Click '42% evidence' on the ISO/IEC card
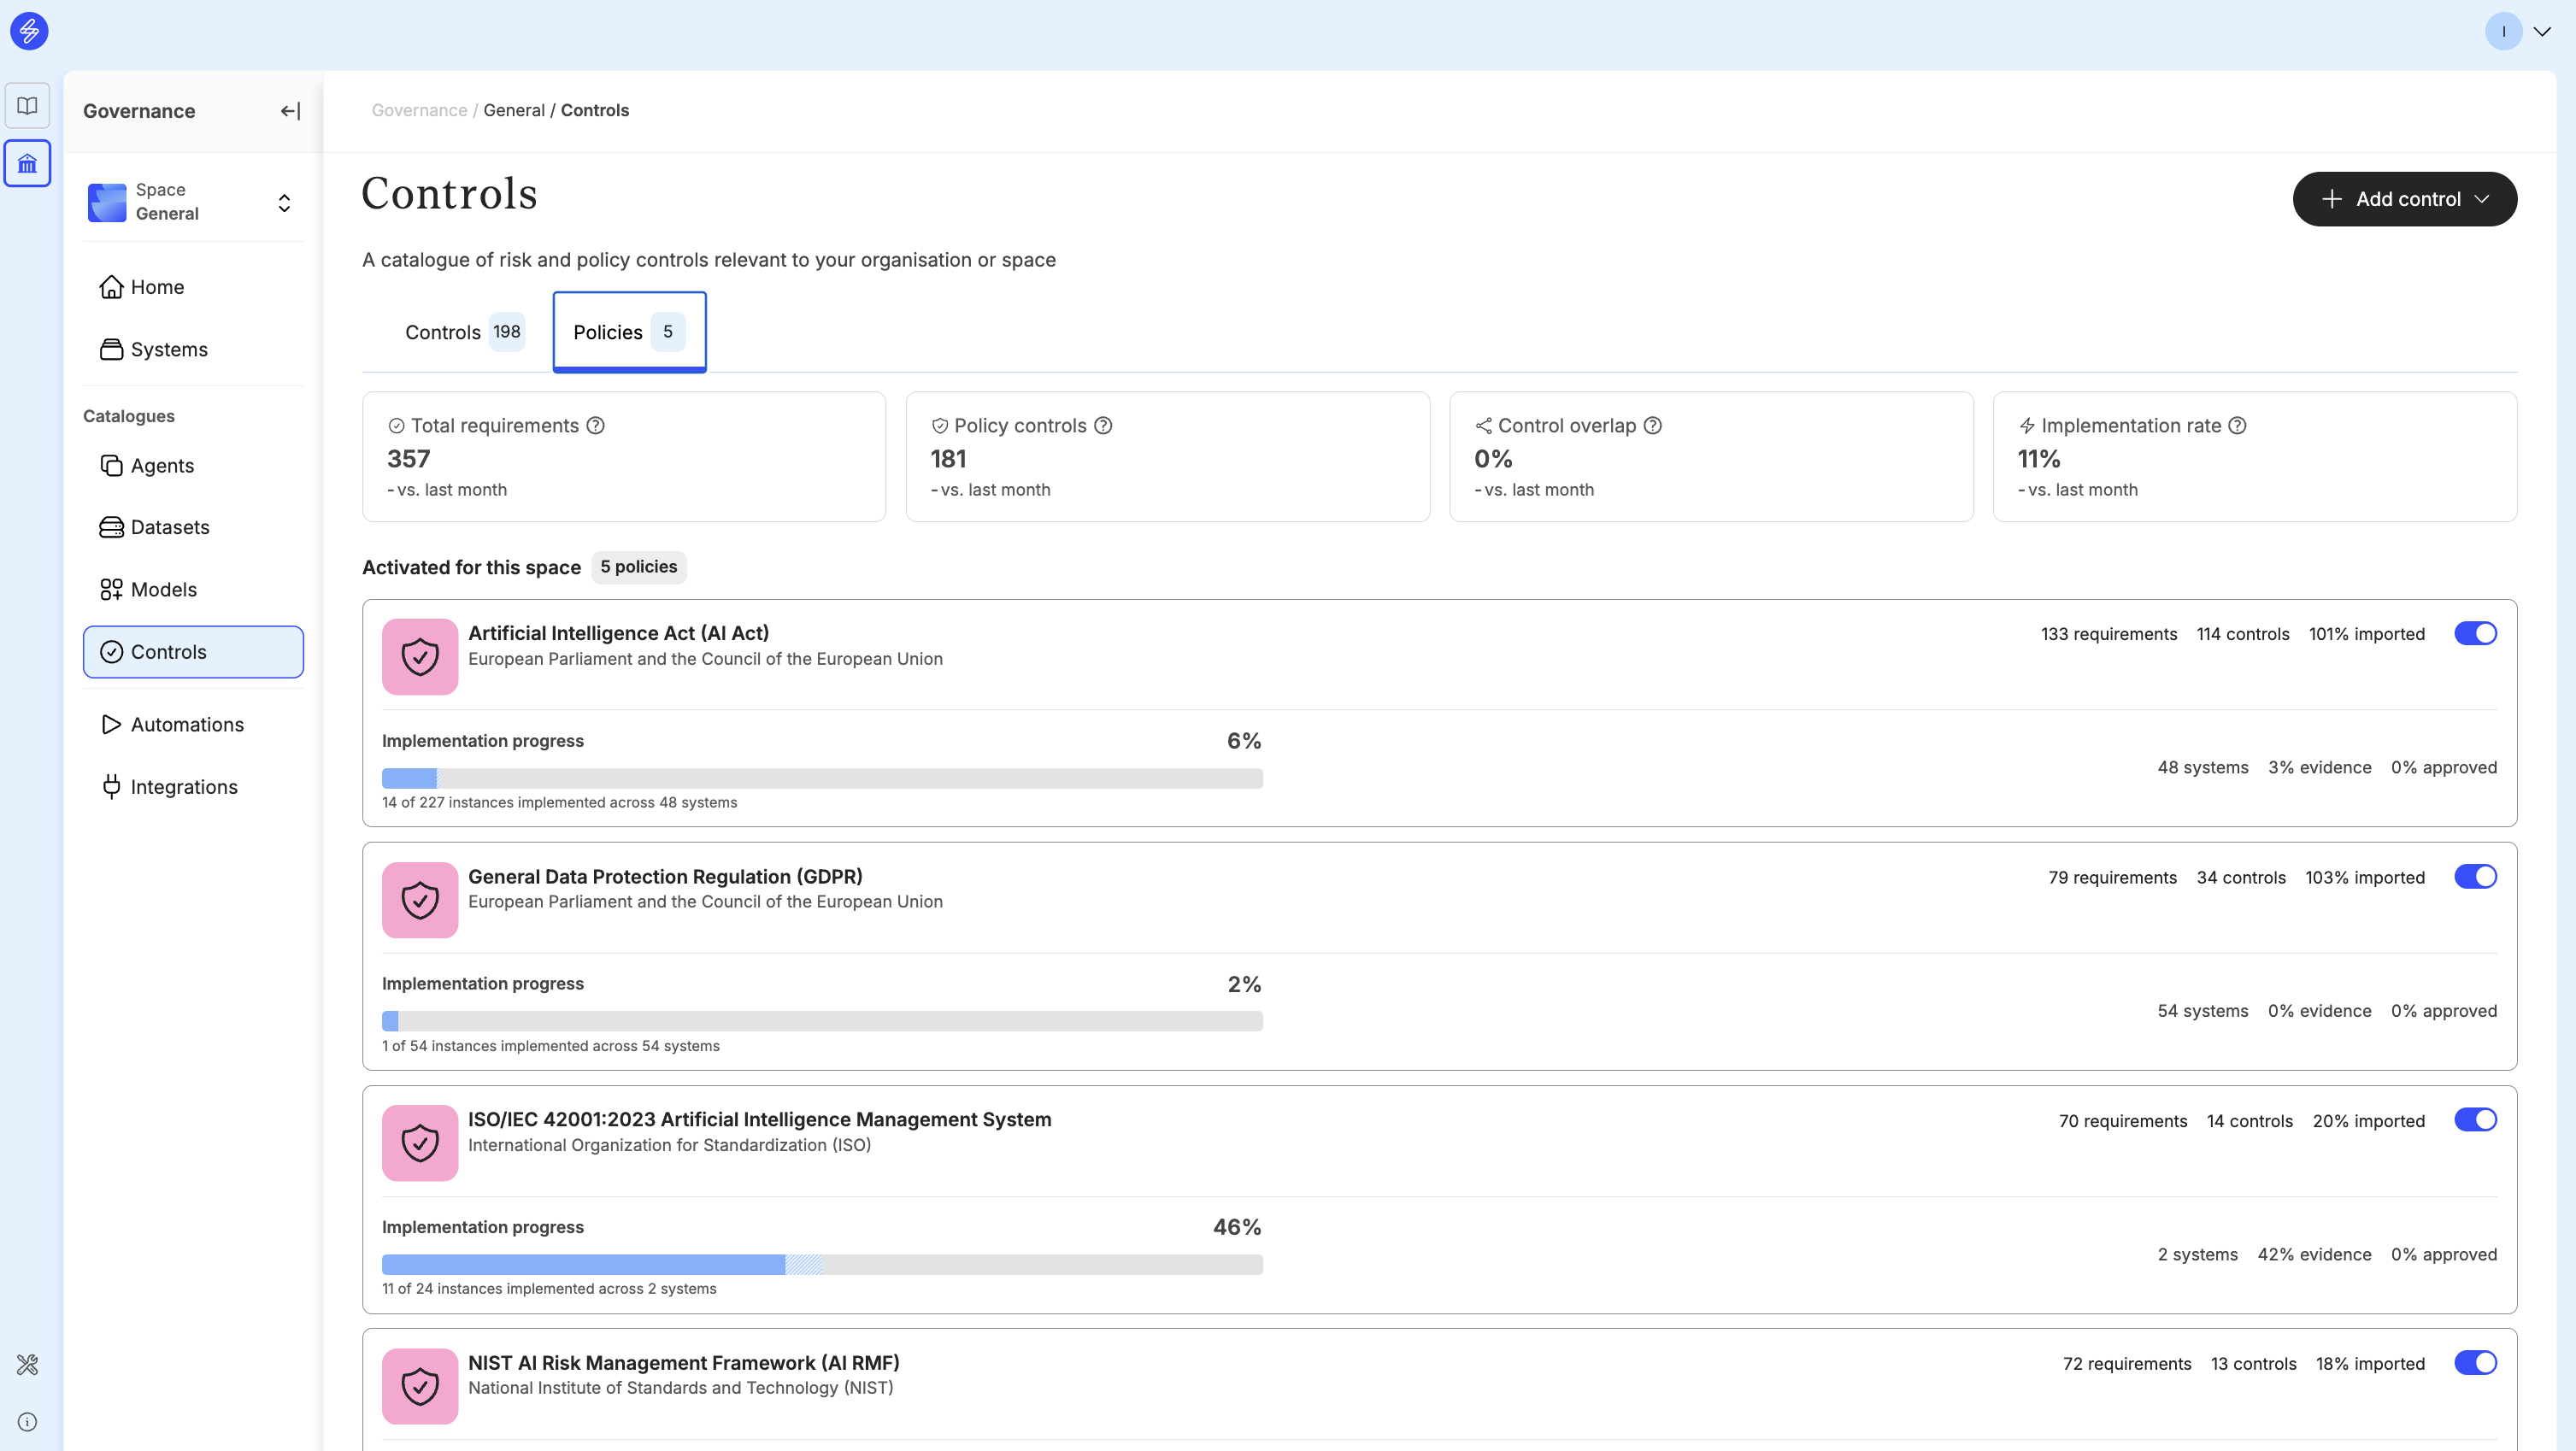Viewport: 2576px width, 1451px height. (2315, 1255)
